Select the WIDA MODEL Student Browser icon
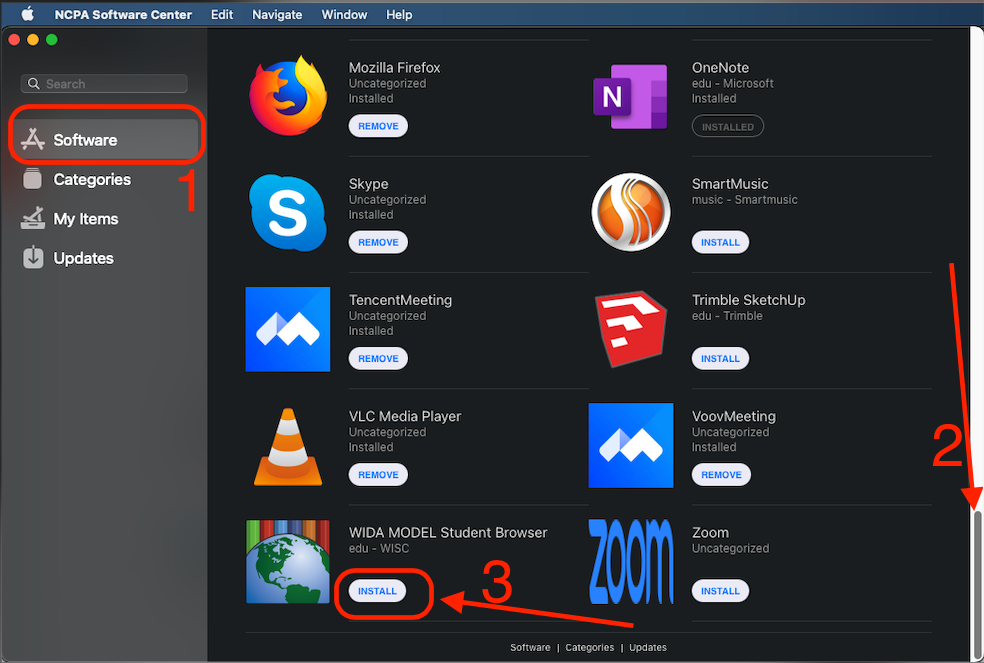The height and width of the screenshot is (663, 984). [288, 562]
